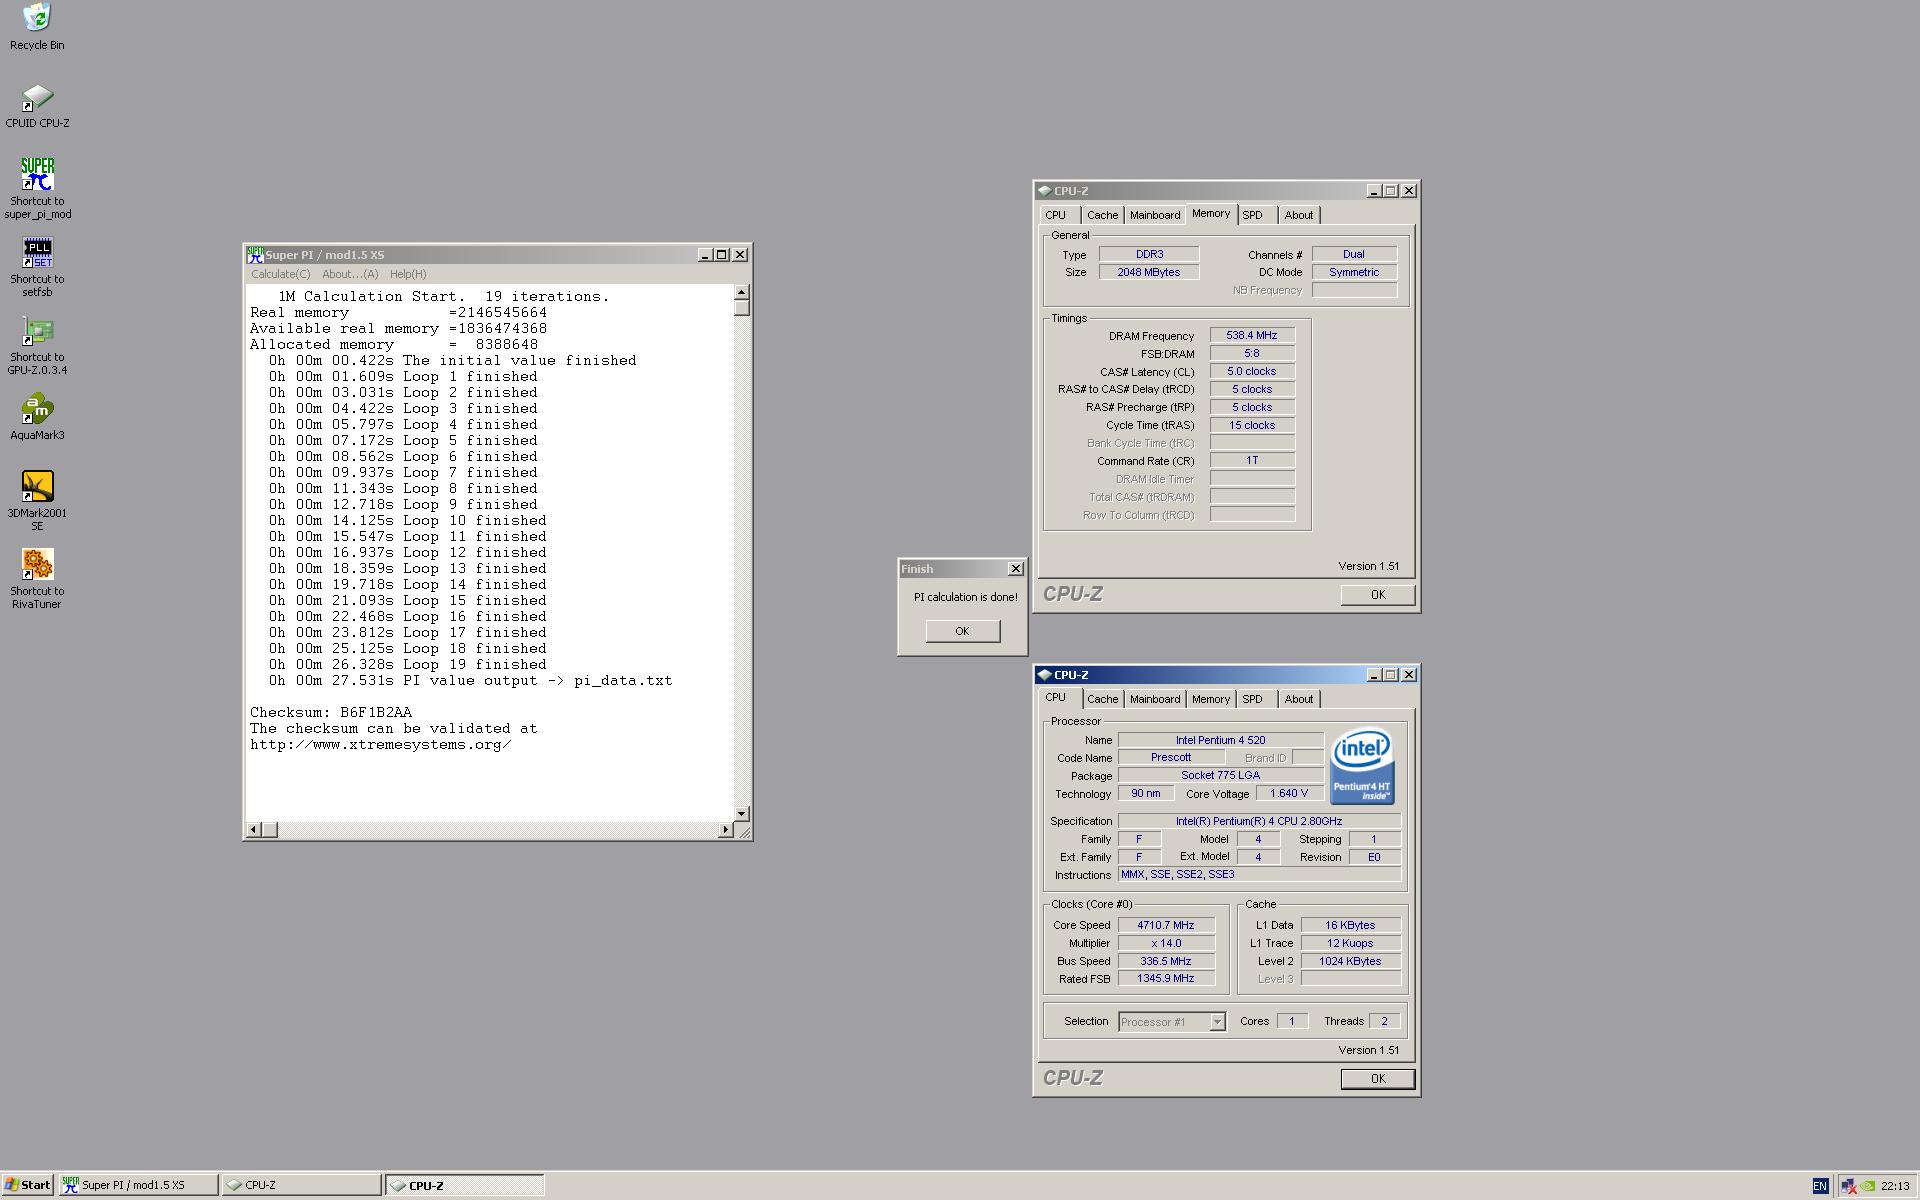
Task: Open the Recycle Bin desktop icon
Action: tap(37, 27)
